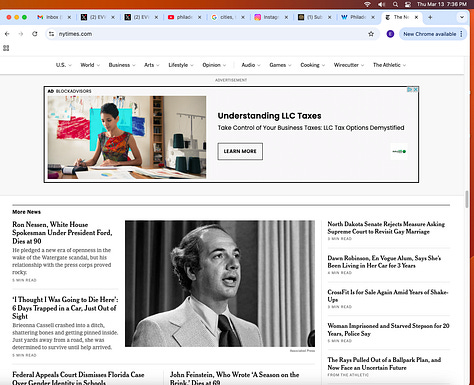
Task: Expand the Games section dropdown
Action: pos(280,65)
